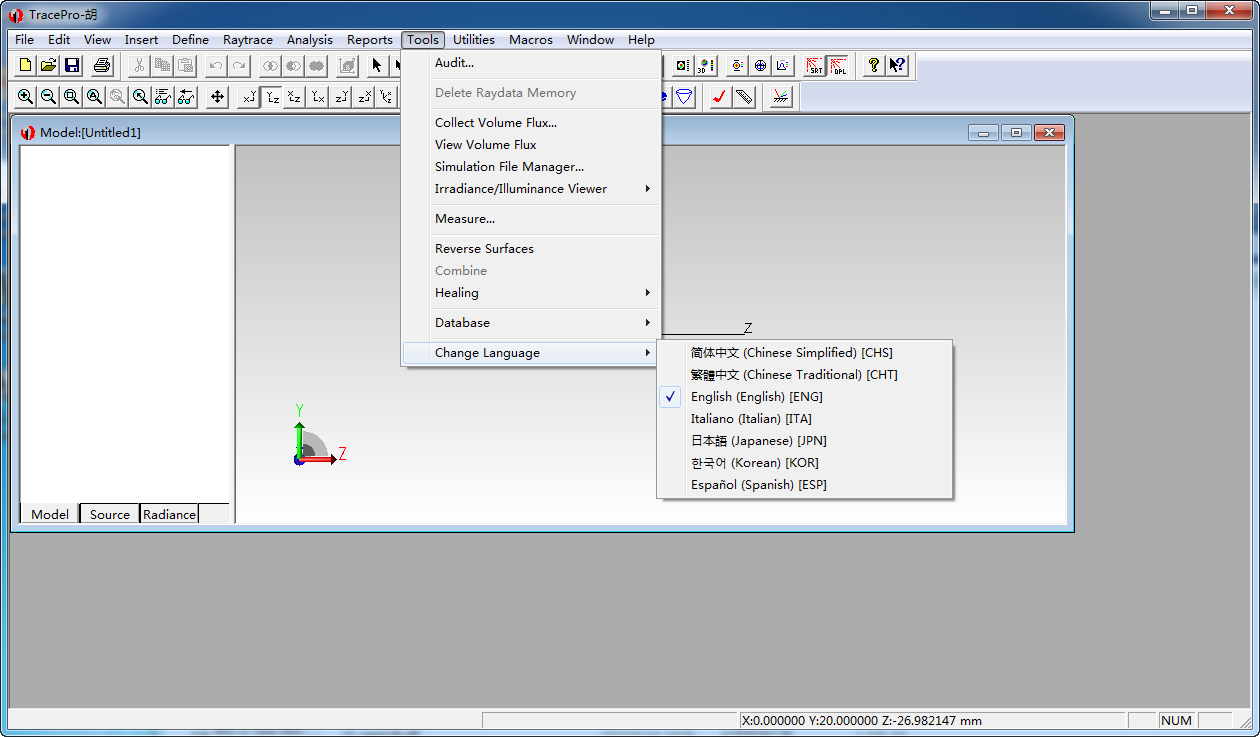The width and height of the screenshot is (1260, 737).
Task: Click the ray reflection on surface icon
Action: [781, 97]
